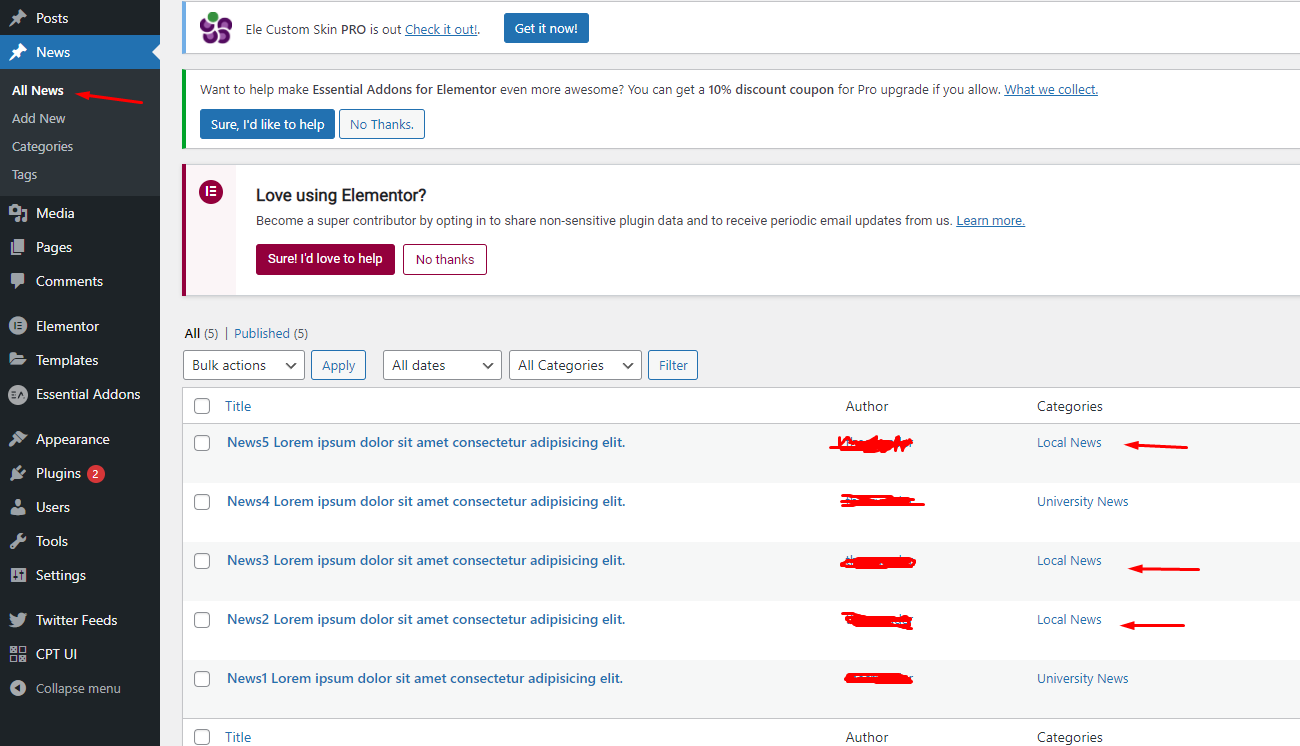1300x746 pixels.
Task: Check the News1 row checkbox
Action: (x=202, y=679)
